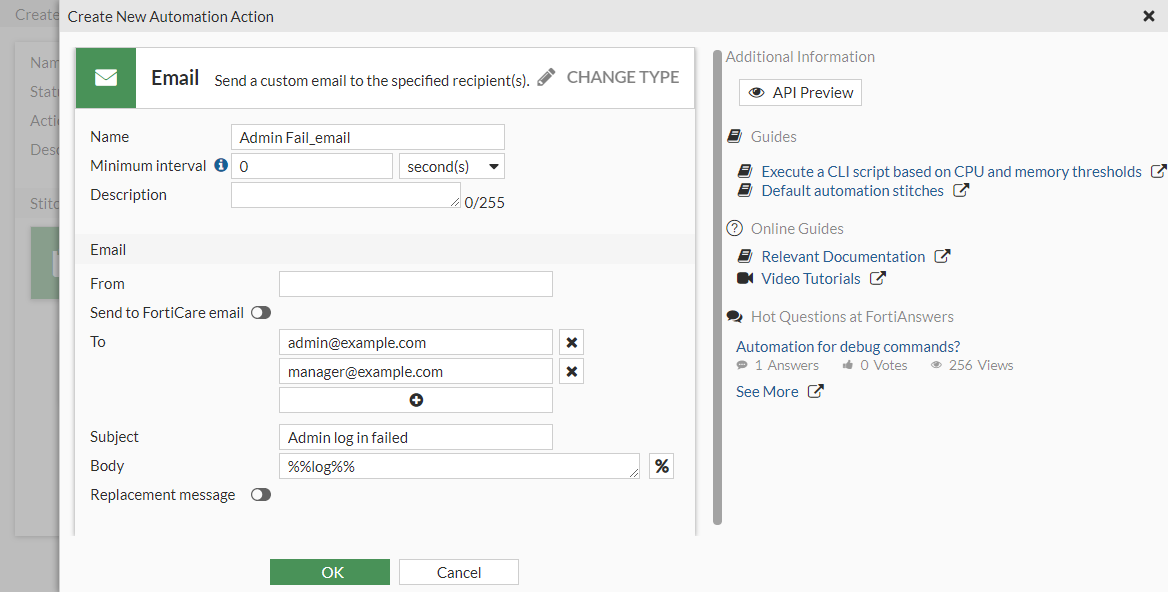This screenshot has height=592, width=1168.
Task: Open external link icon beside Relevant Documentation
Action: click(942, 257)
